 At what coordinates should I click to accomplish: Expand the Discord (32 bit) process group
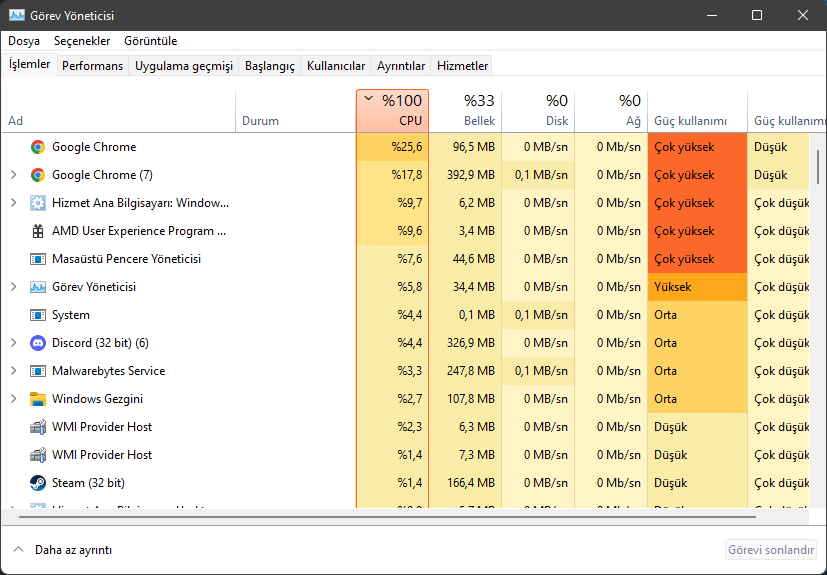point(14,343)
